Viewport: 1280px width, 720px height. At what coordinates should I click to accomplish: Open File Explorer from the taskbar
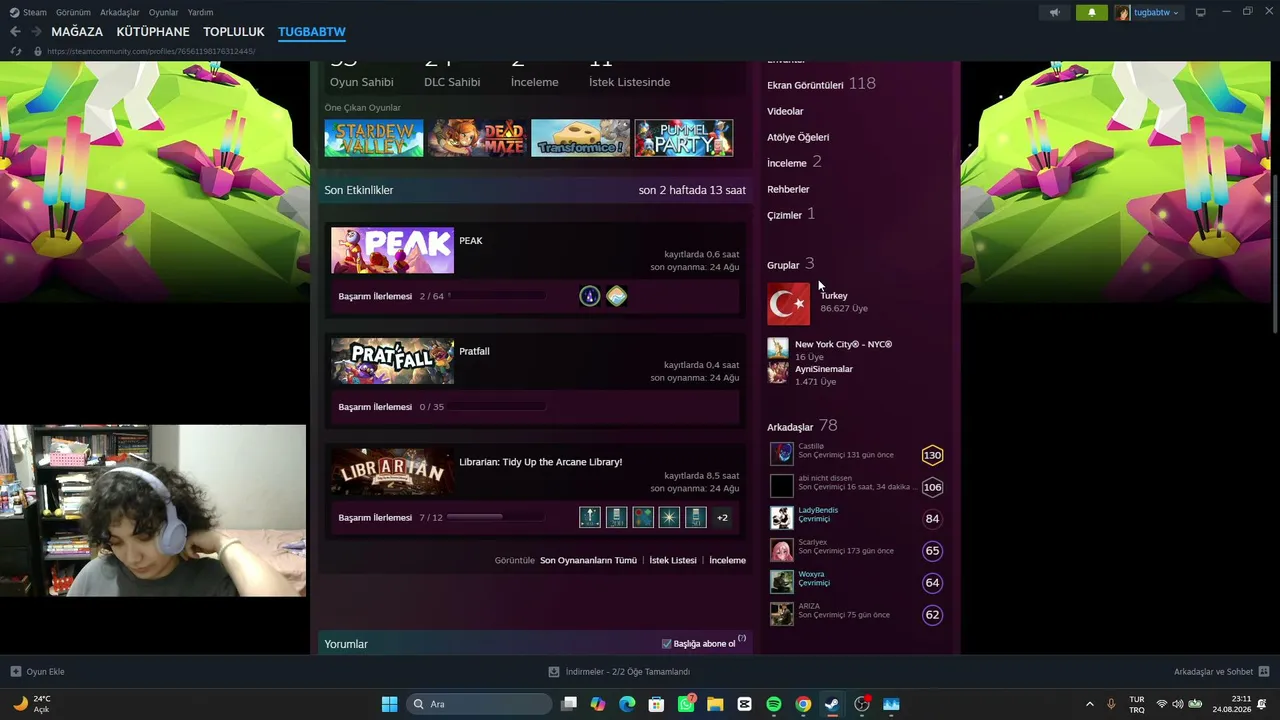tap(715, 704)
